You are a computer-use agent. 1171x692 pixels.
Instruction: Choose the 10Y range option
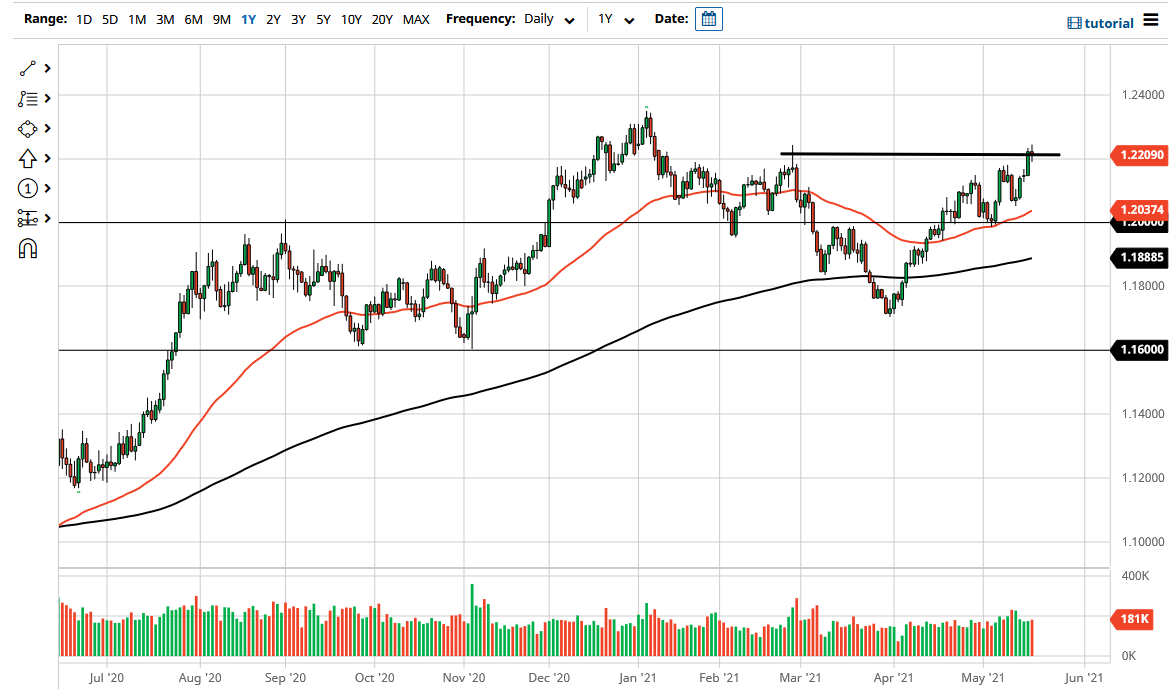[351, 19]
